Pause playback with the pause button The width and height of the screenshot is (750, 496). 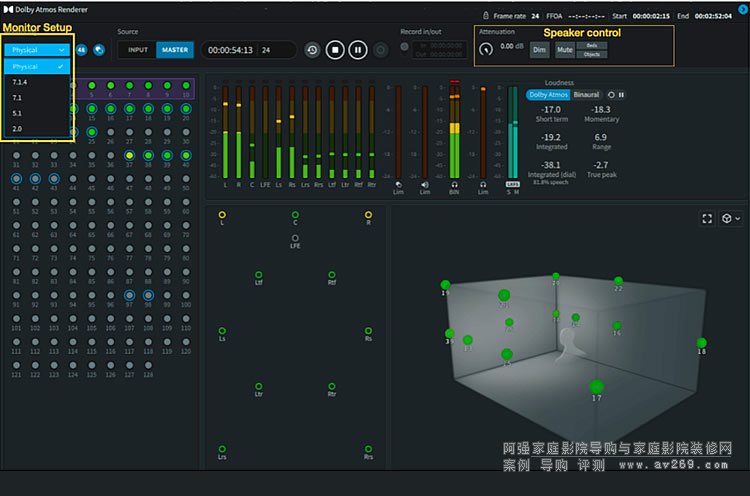(358, 50)
